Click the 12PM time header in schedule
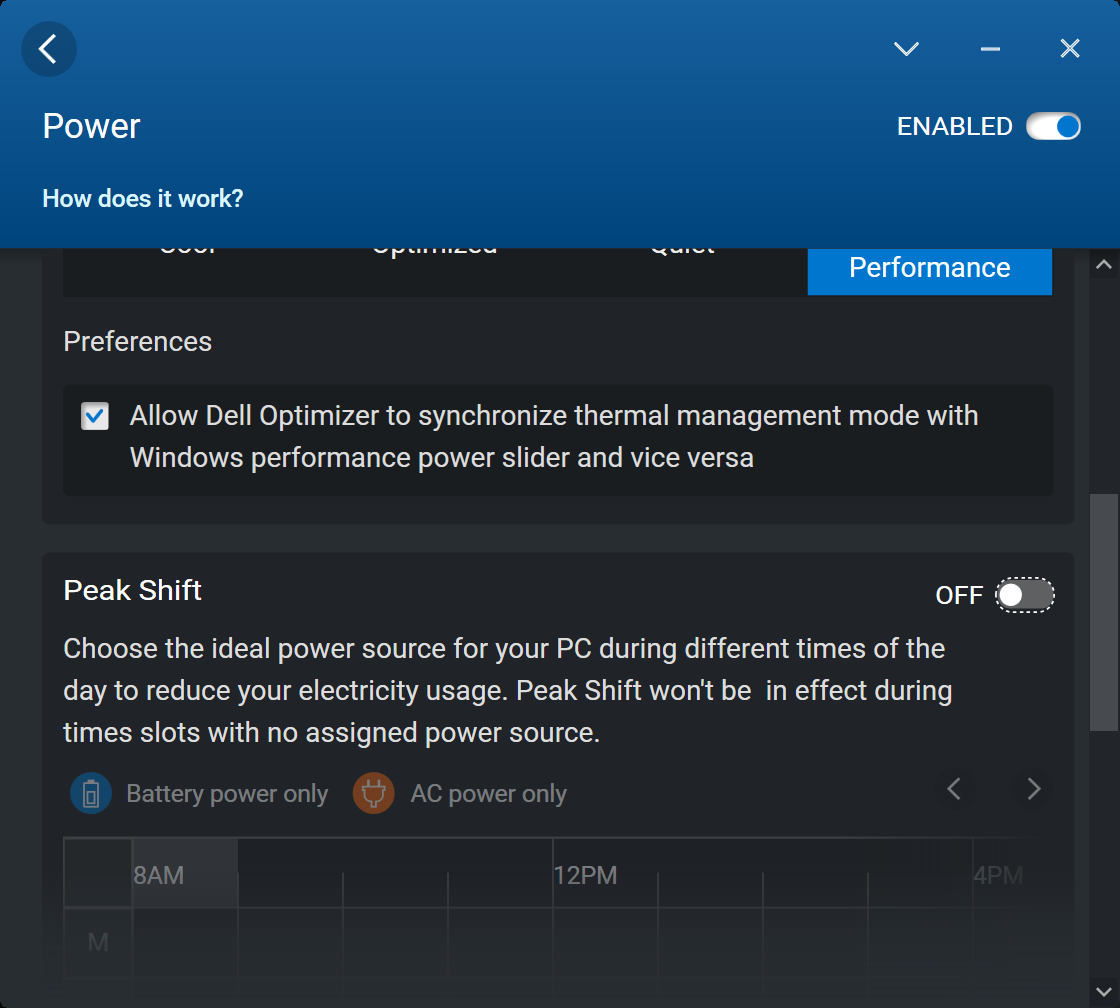 (x=585, y=876)
